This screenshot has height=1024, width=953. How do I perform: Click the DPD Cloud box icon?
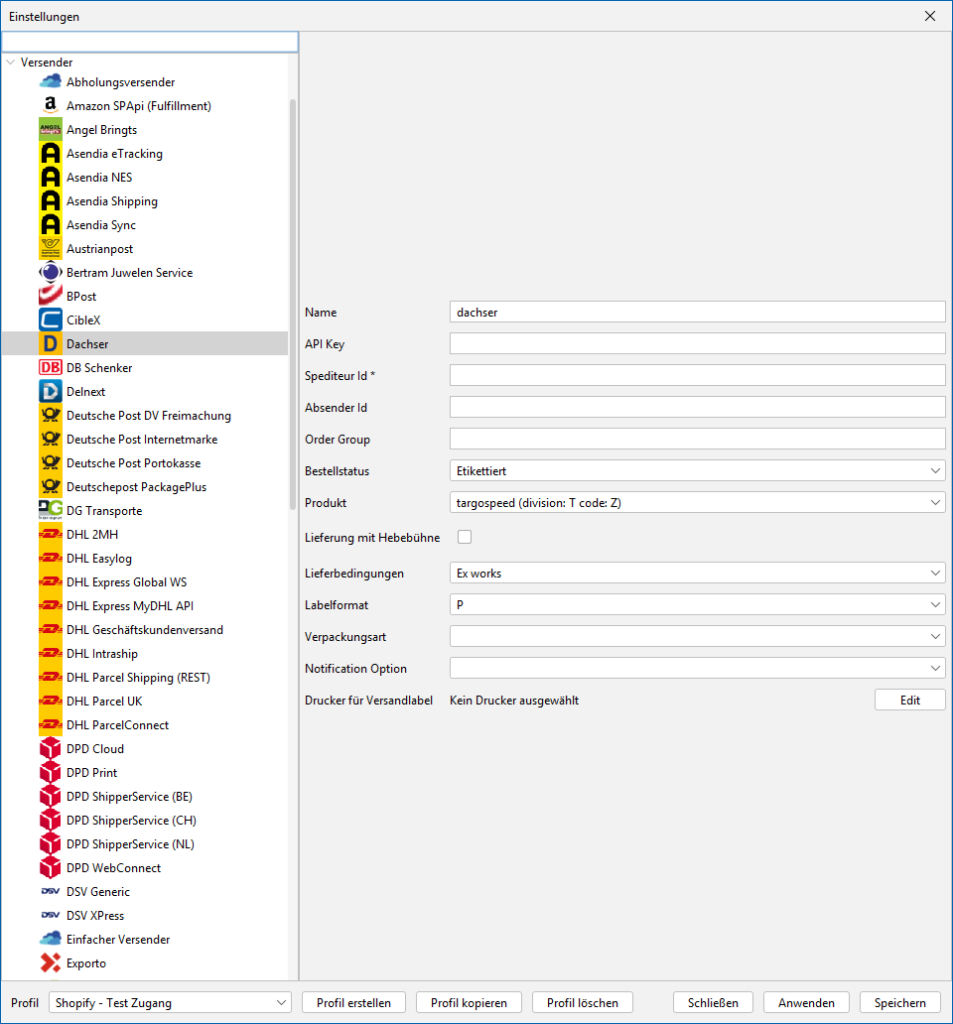(x=50, y=749)
